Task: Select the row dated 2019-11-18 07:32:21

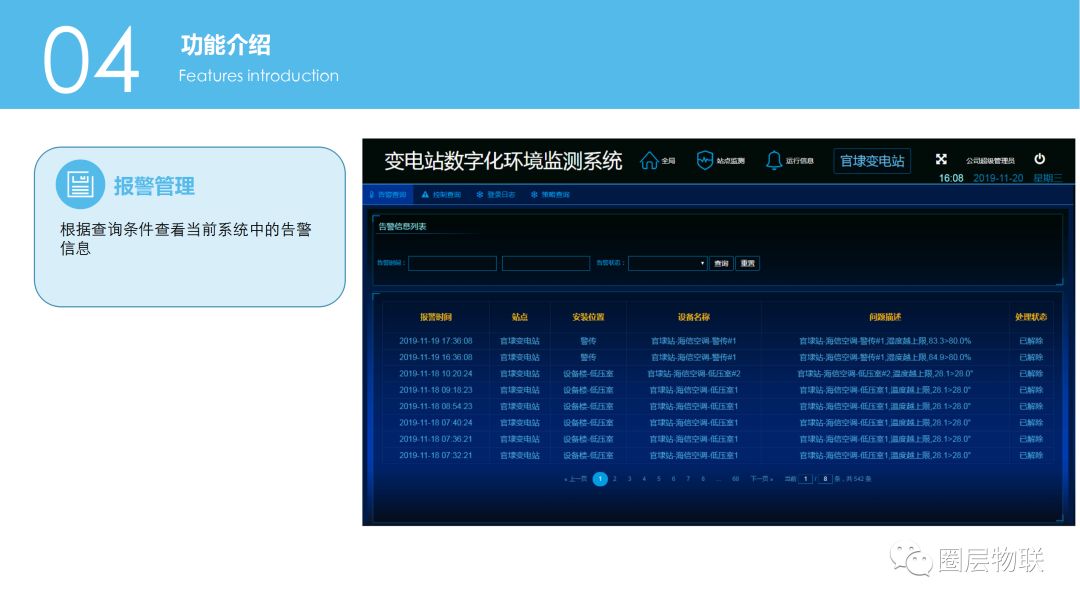Action: pos(718,455)
